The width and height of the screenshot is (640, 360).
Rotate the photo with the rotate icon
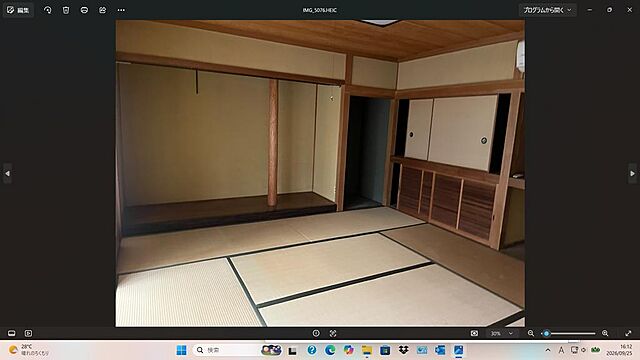(47, 10)
